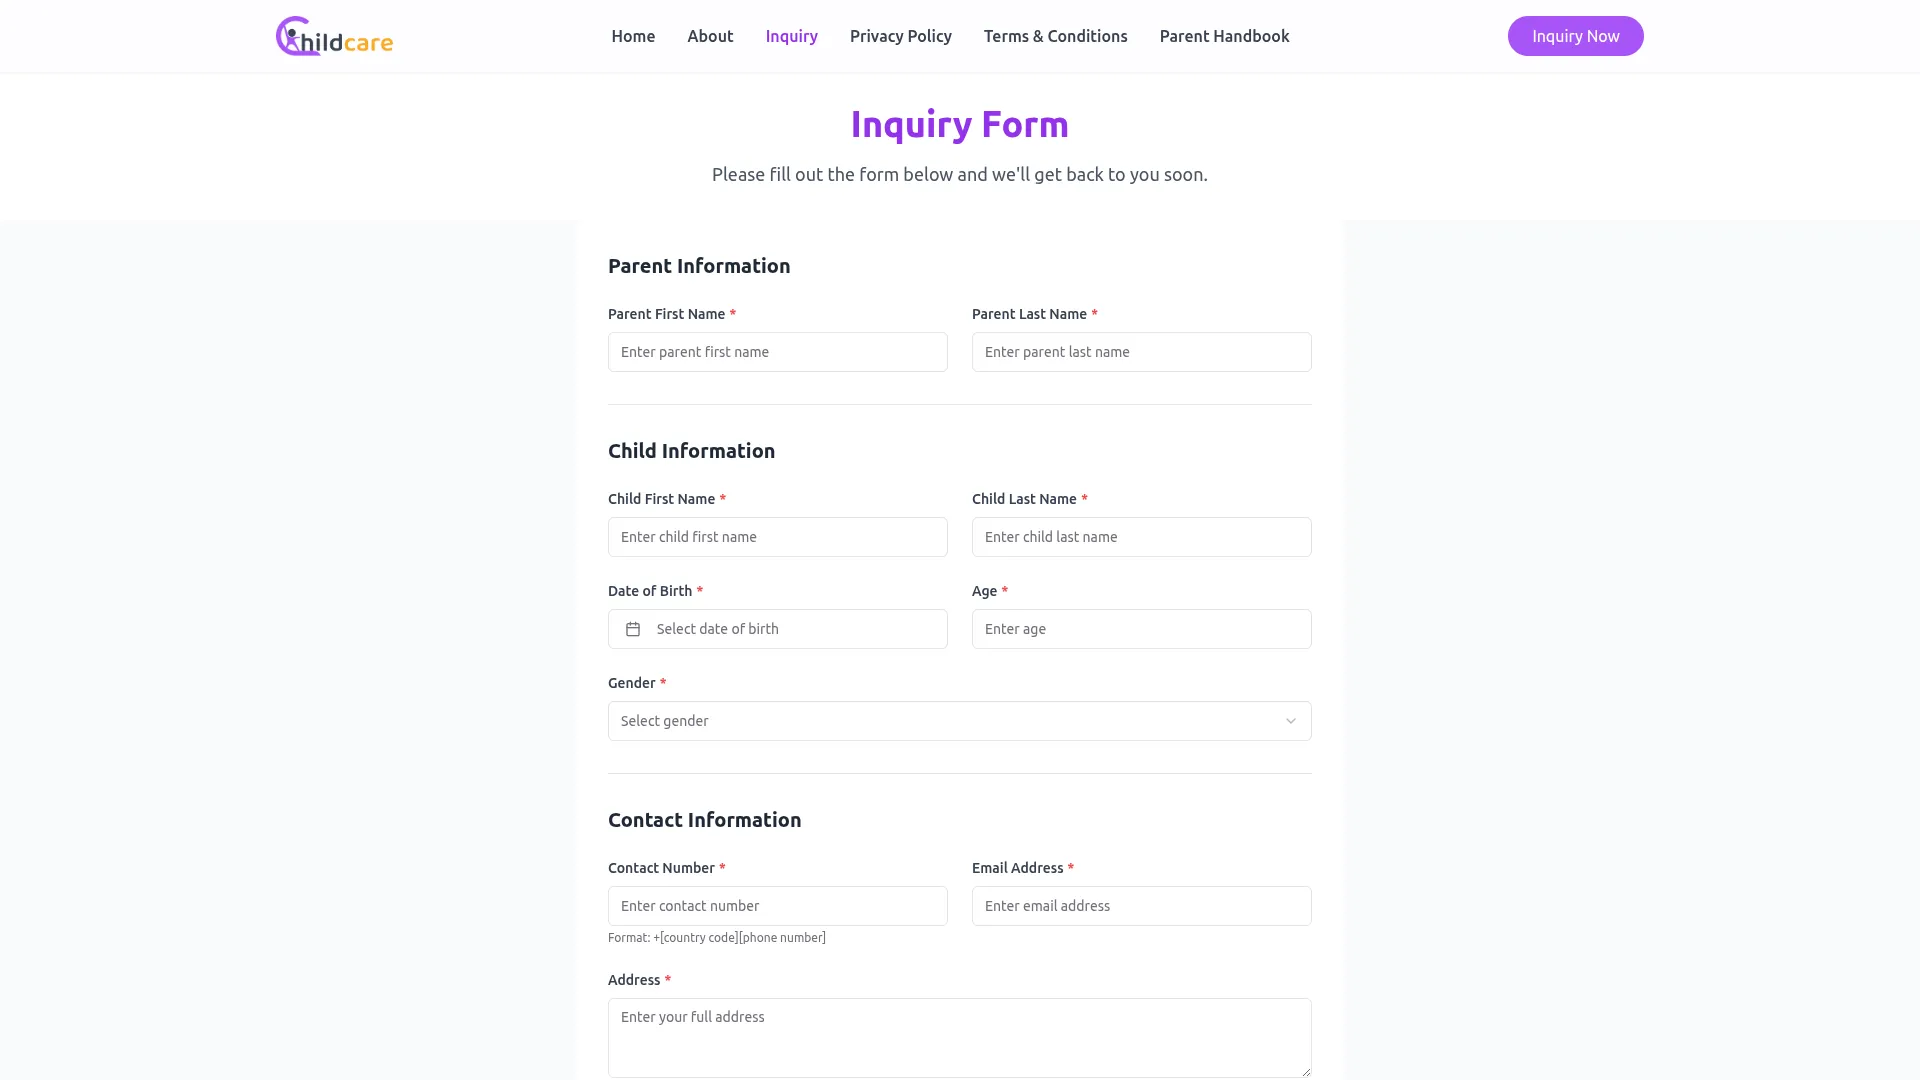Screen dimensions: 1920x1080
Task: Open the About page from navigation
Action: tap(710, 36)
